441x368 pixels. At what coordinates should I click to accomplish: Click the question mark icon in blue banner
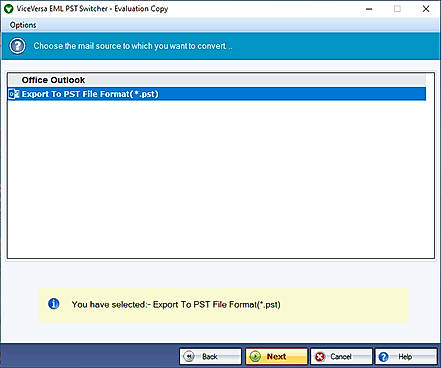click(17, 46)
